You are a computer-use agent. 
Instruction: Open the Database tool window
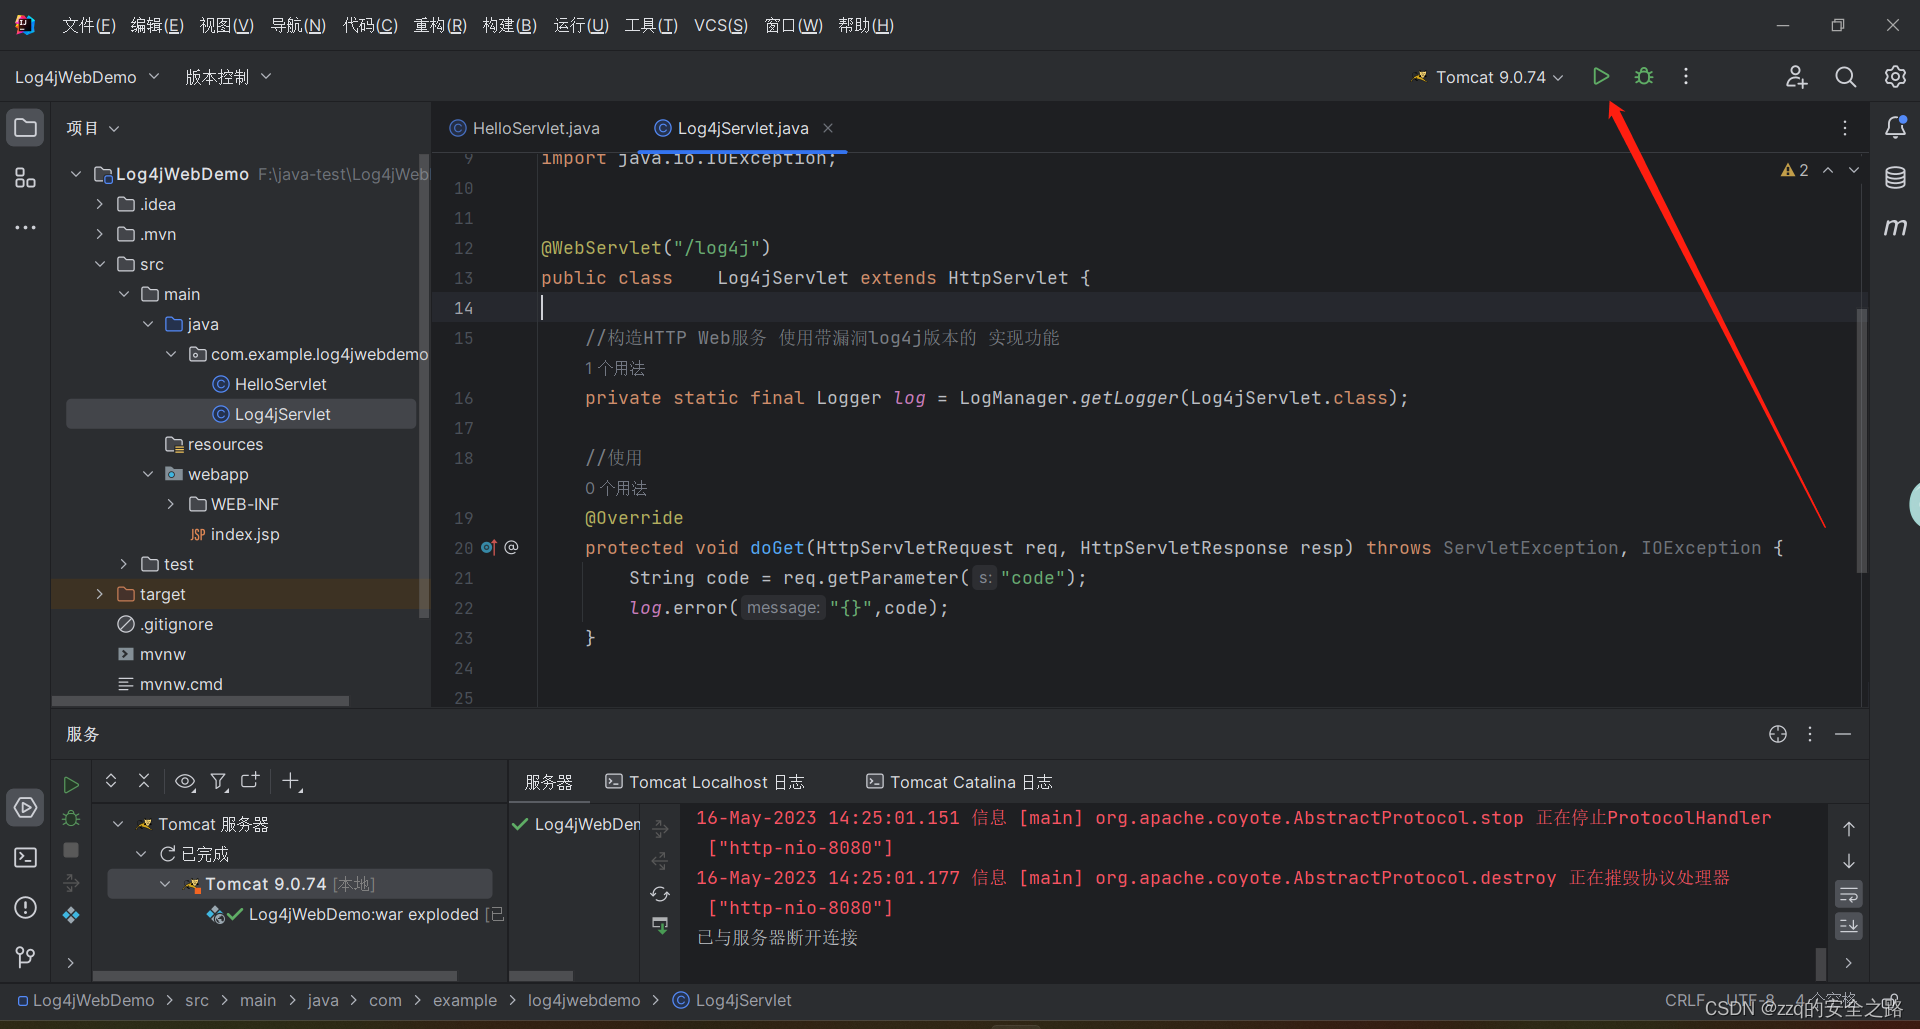(1895, 178)
